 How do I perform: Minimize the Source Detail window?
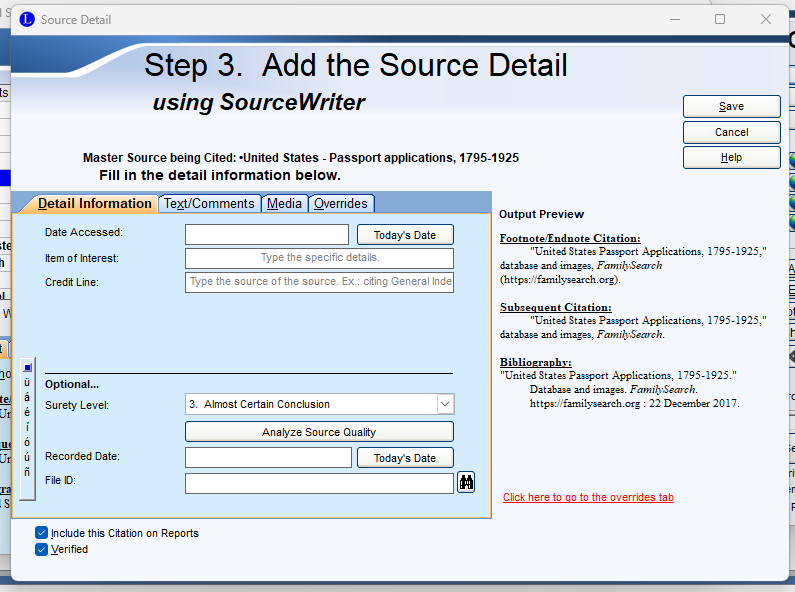(x=674, y=19)
